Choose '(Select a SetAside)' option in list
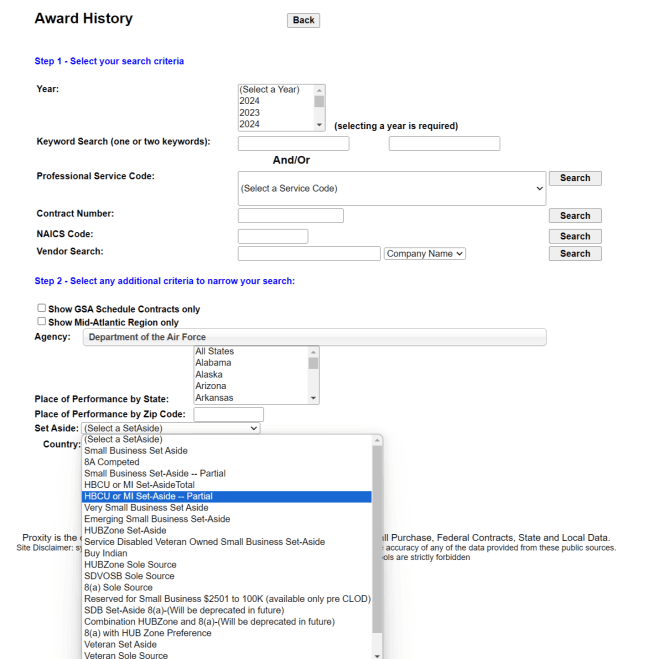This screenshot has width=659, height=659. [227, 439]
